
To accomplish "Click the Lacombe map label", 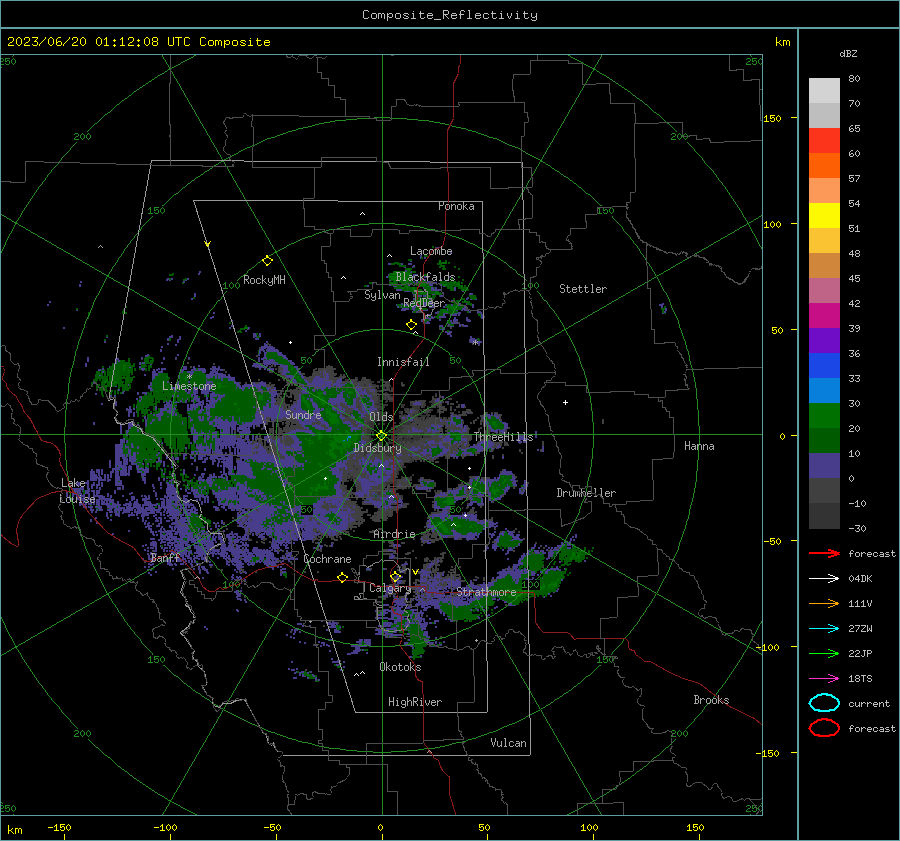I will tap(431, 251).
